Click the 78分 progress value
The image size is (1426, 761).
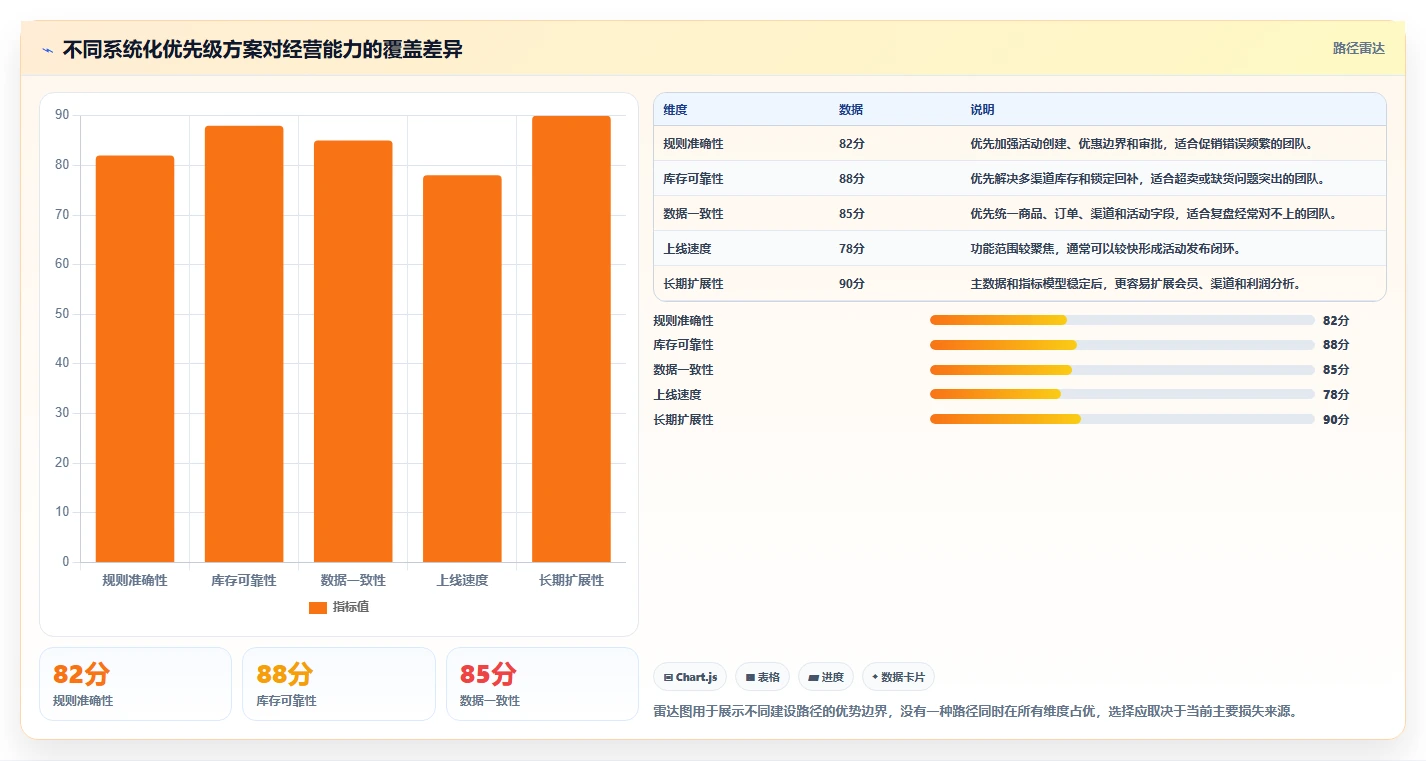[1336, 395]
